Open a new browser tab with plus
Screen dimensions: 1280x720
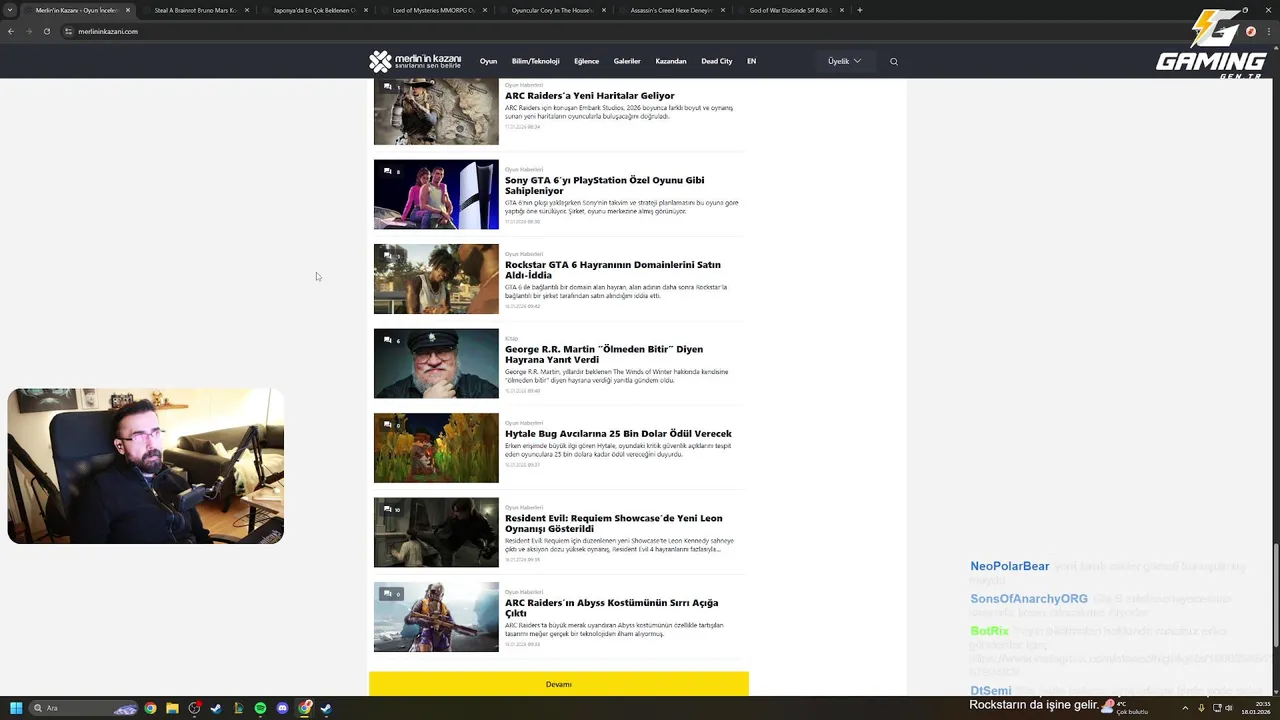point(860,10)
